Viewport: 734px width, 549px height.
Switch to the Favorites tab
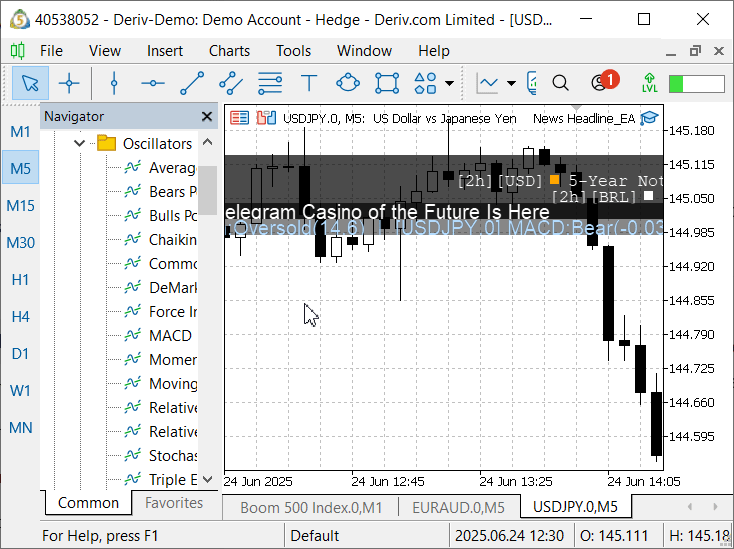pos(174,503)
